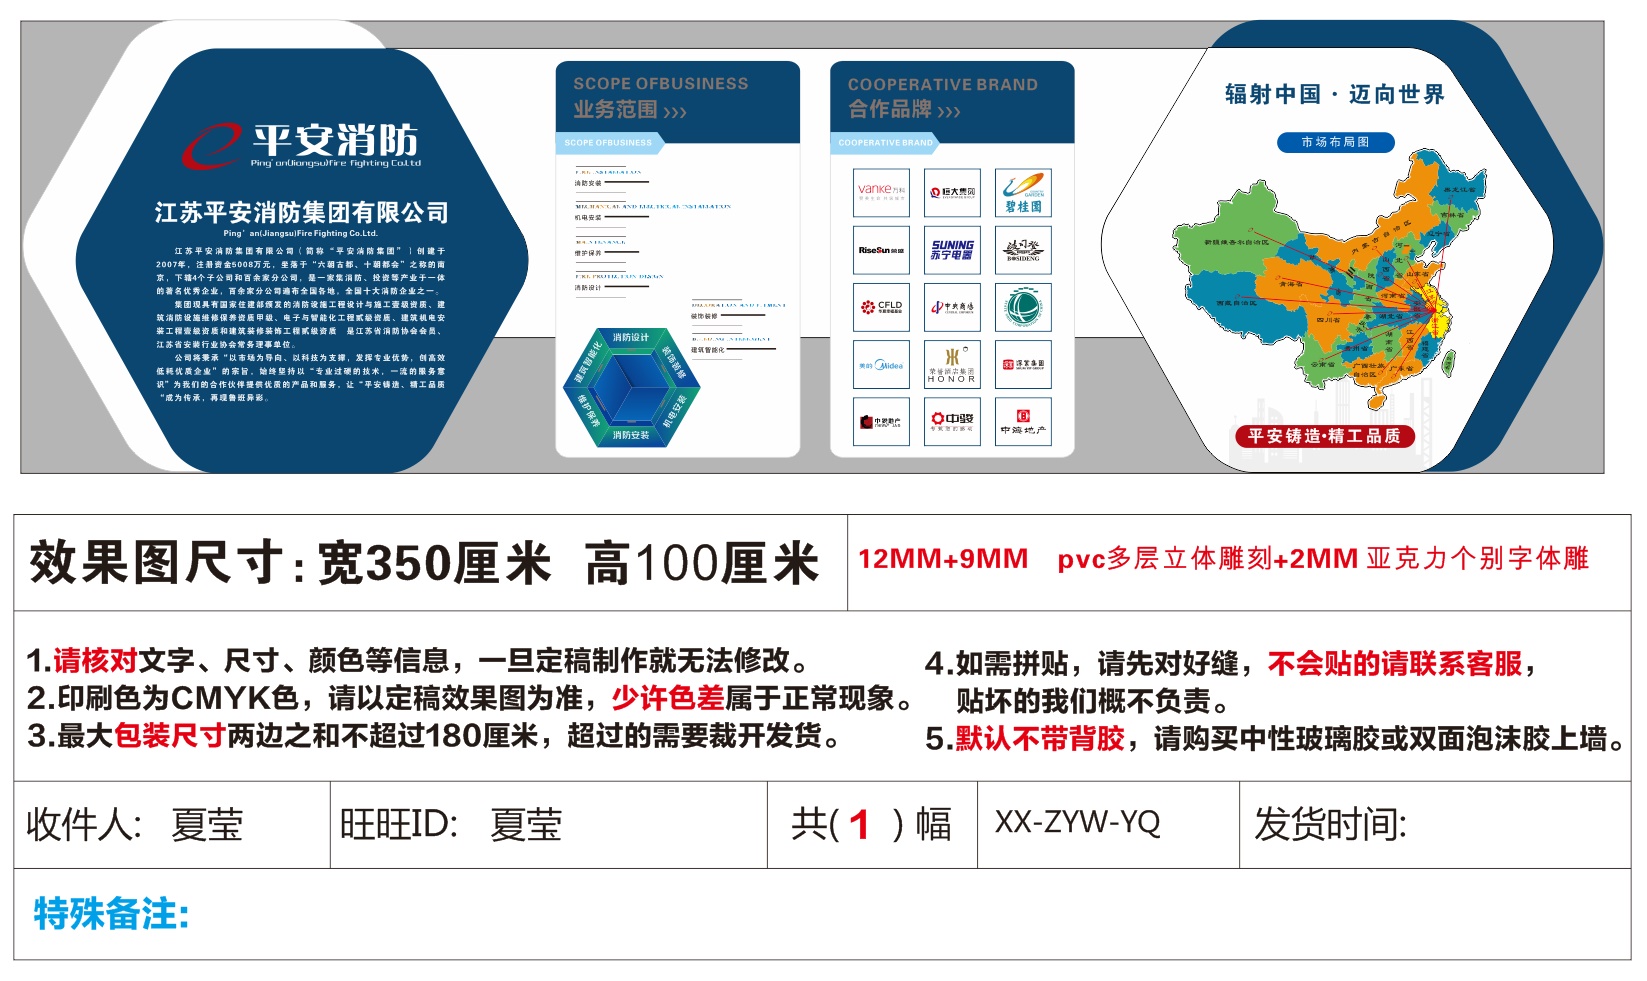Screen dimensions: 1647x981
Task: Select the 中梁地产 logo below Midea
Action: tap(881, 421)
